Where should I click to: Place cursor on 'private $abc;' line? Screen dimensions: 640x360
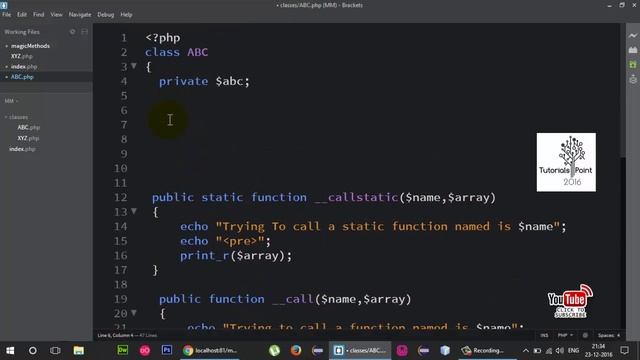point(204,81)
